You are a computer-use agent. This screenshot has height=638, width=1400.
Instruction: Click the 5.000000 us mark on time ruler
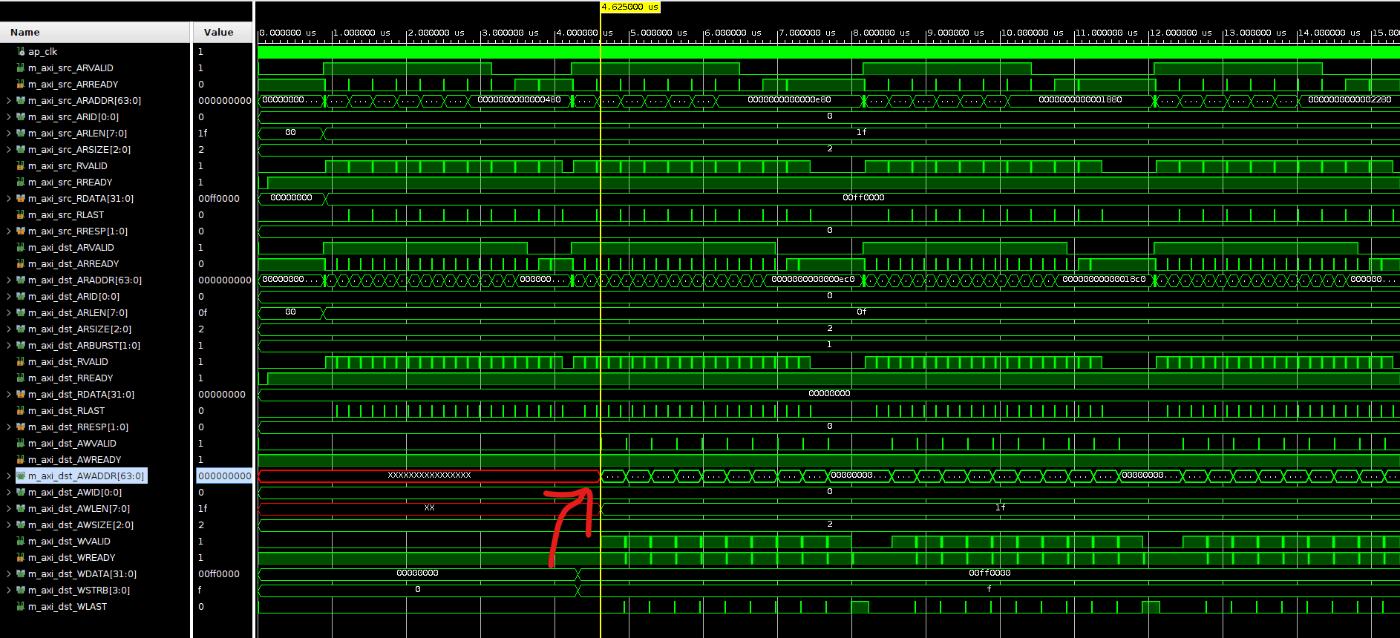[x=659, y=33]
